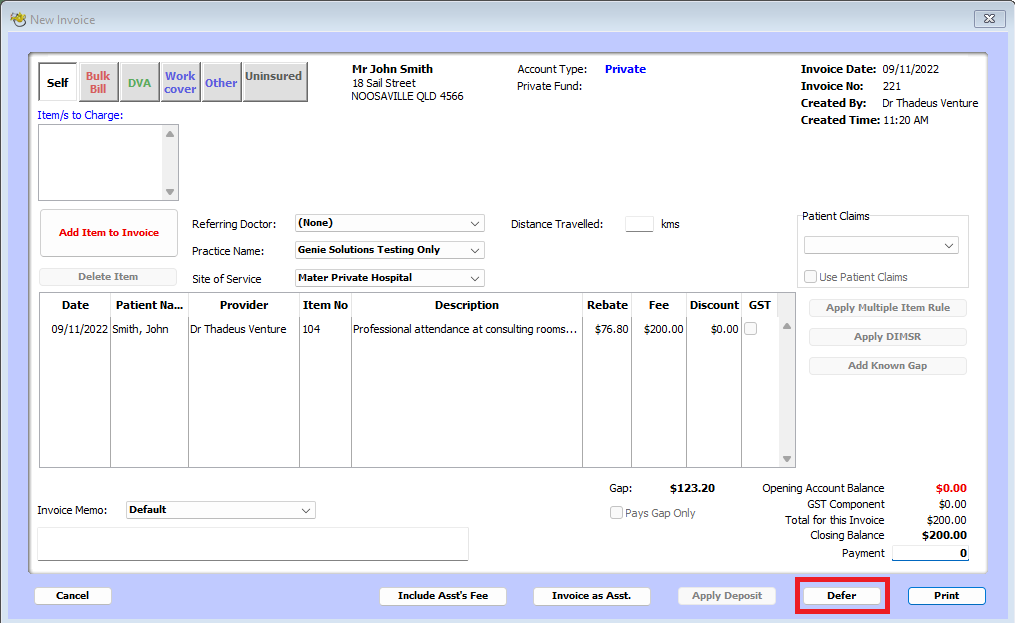1015x623 pixels.
Task: Switch to the Bulk Bill tab
Action: pos(97,81)
